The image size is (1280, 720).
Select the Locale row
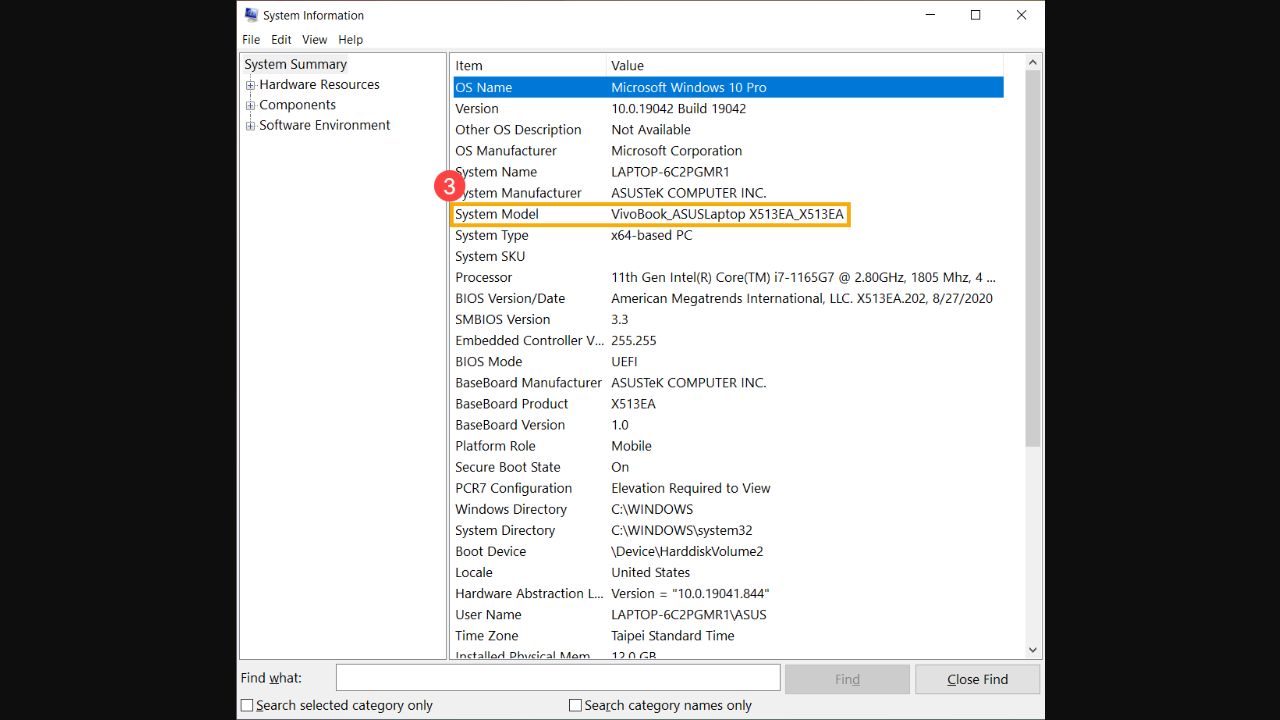point(728,571)
